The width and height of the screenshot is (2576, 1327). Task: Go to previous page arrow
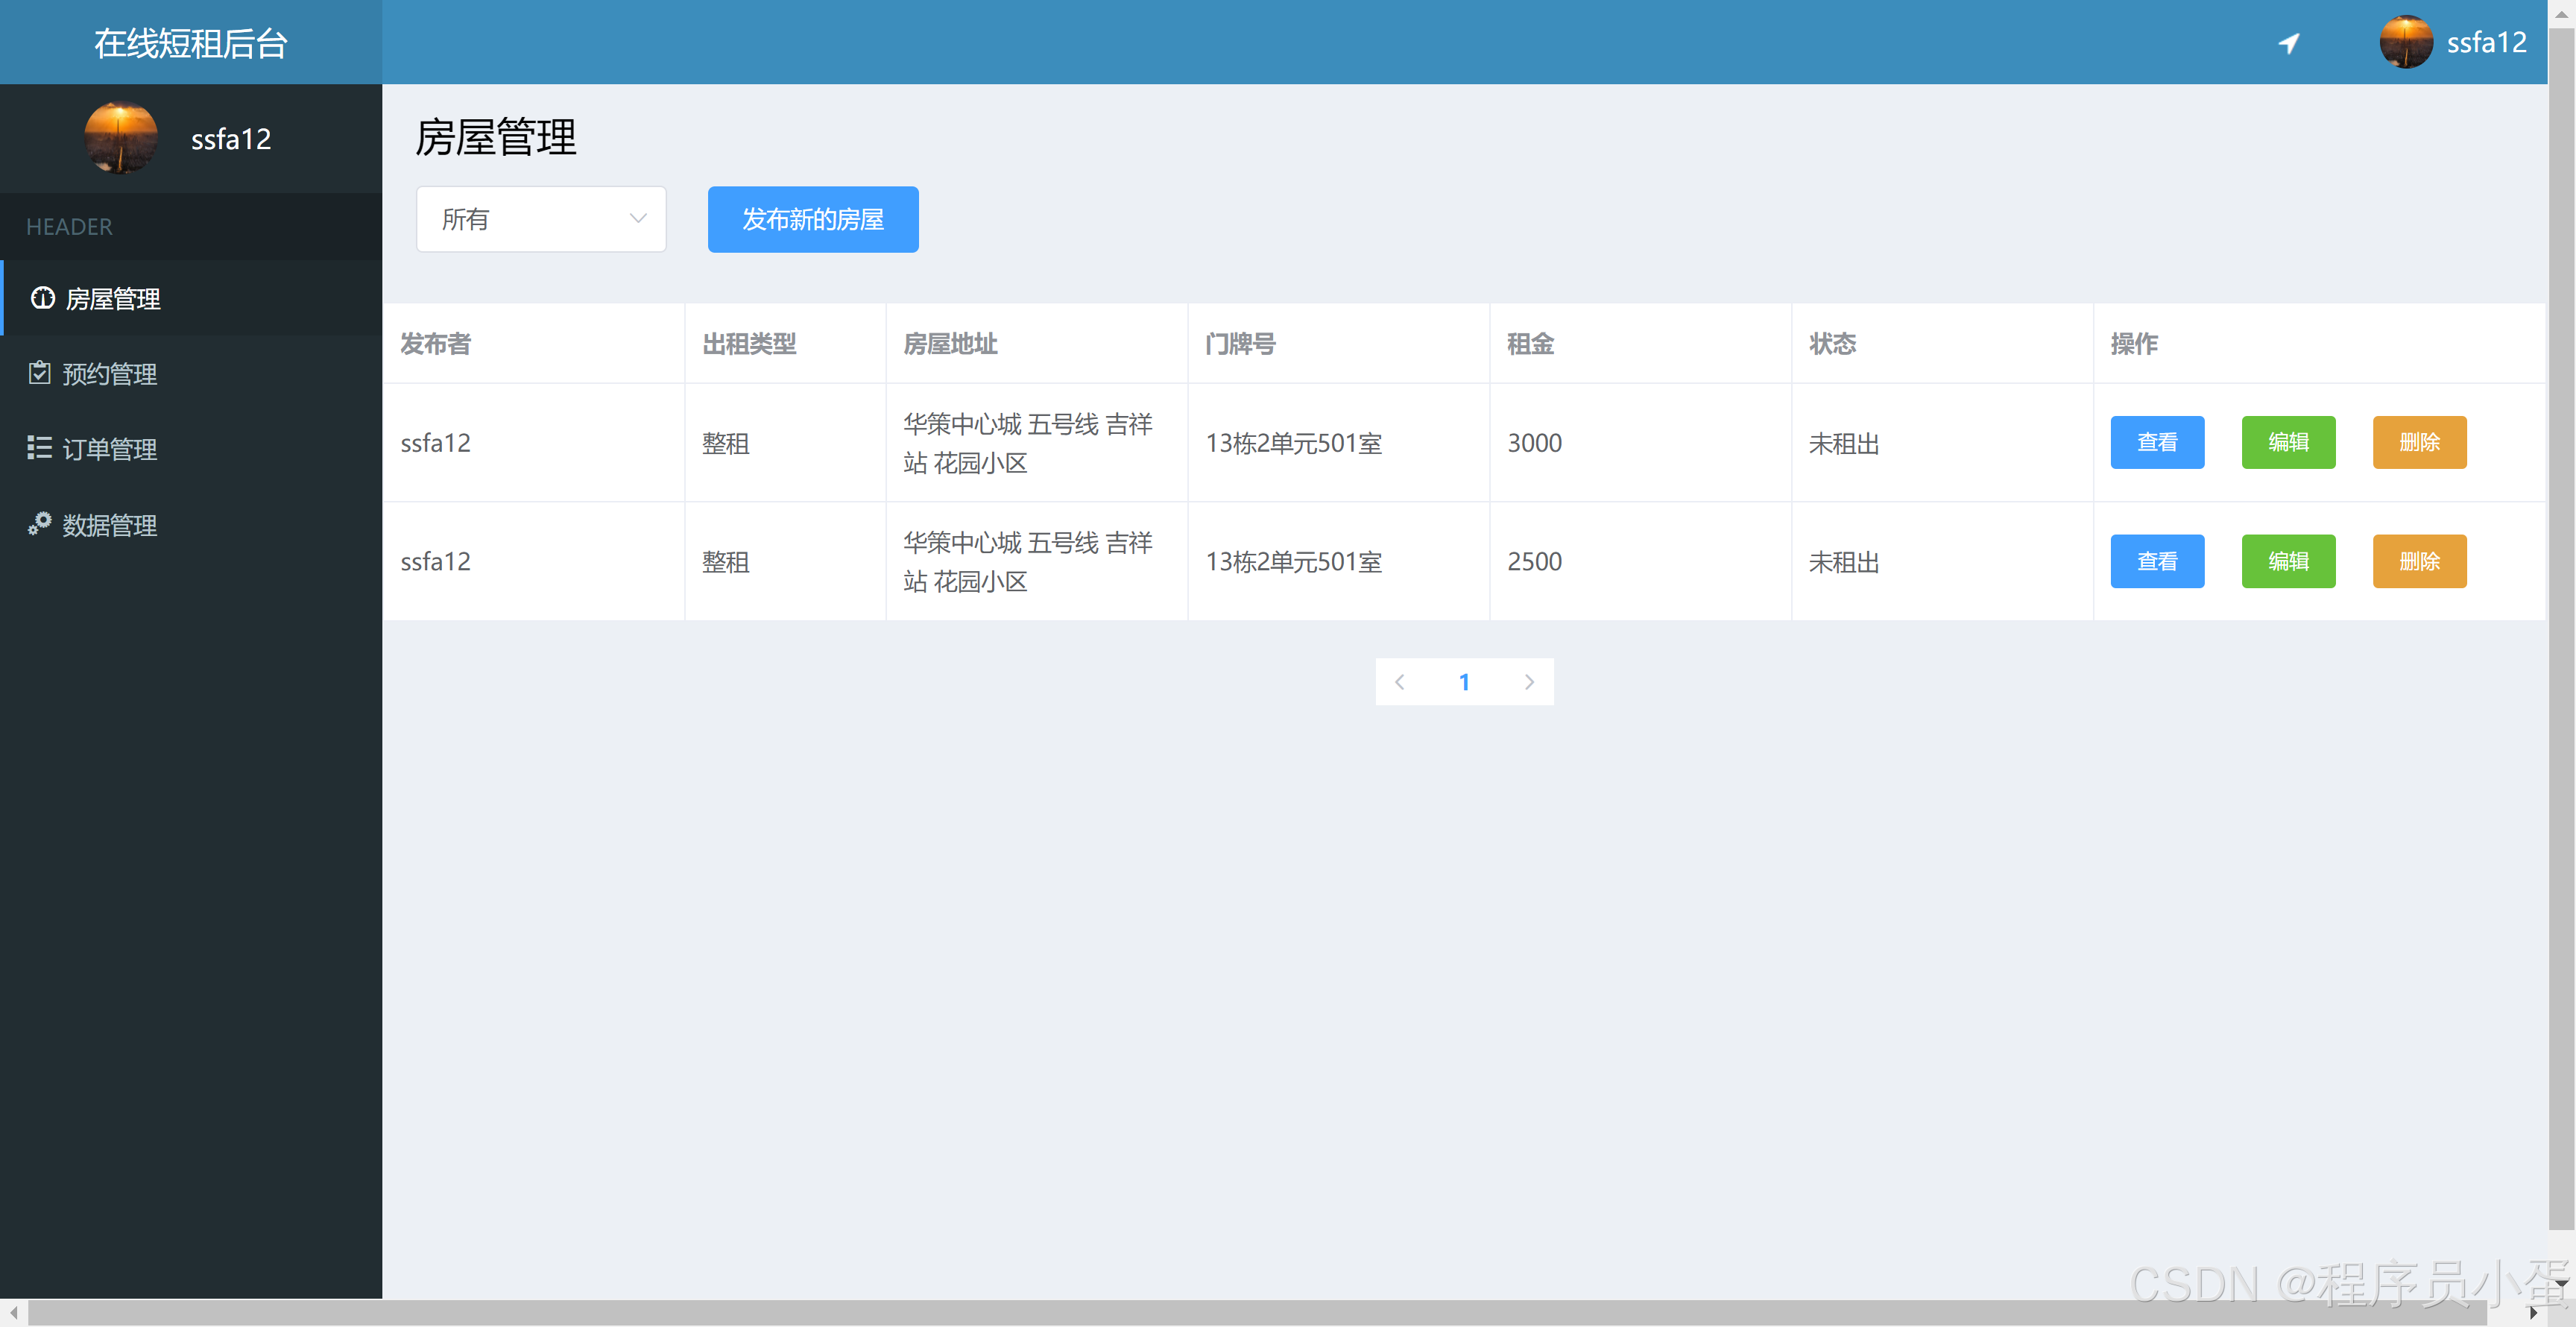[x=1400, y=682]
